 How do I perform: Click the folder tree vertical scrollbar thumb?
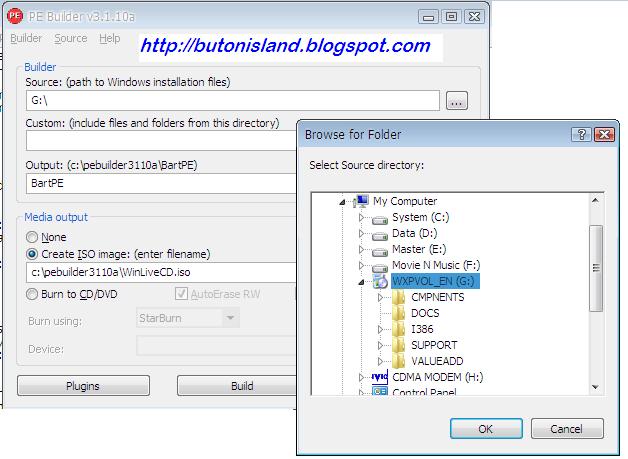pyautogui.click(x=596, y=268)
